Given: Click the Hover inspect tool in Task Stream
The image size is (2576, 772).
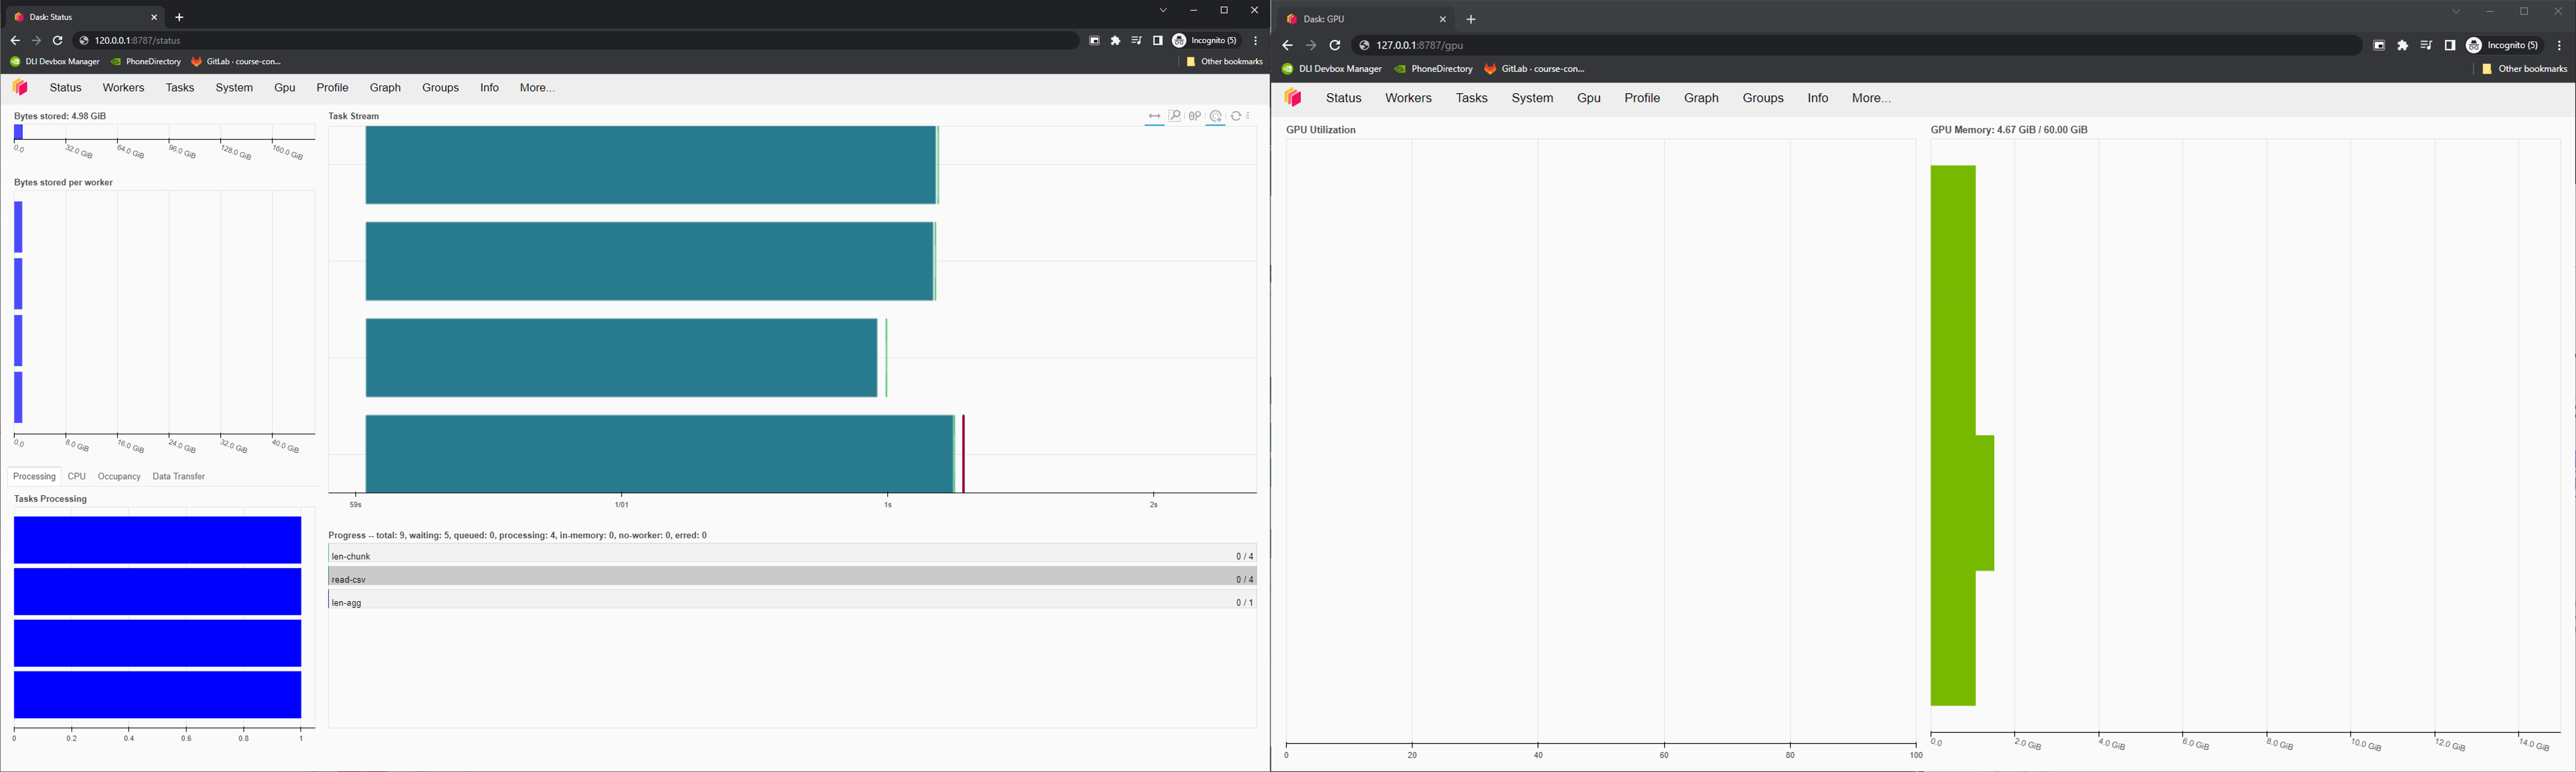Looking at the screenshot, I should (1216, 117).
